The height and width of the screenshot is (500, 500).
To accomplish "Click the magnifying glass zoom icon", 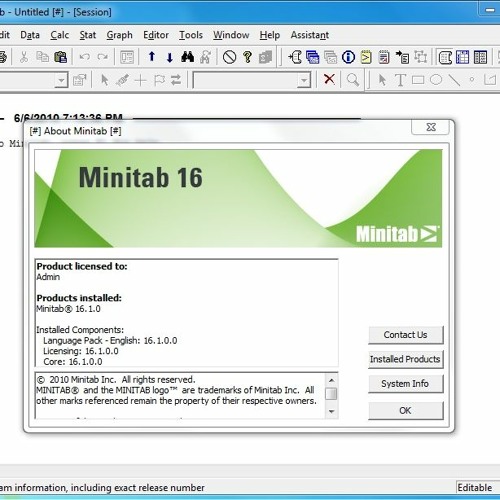I will coord(353,80).
